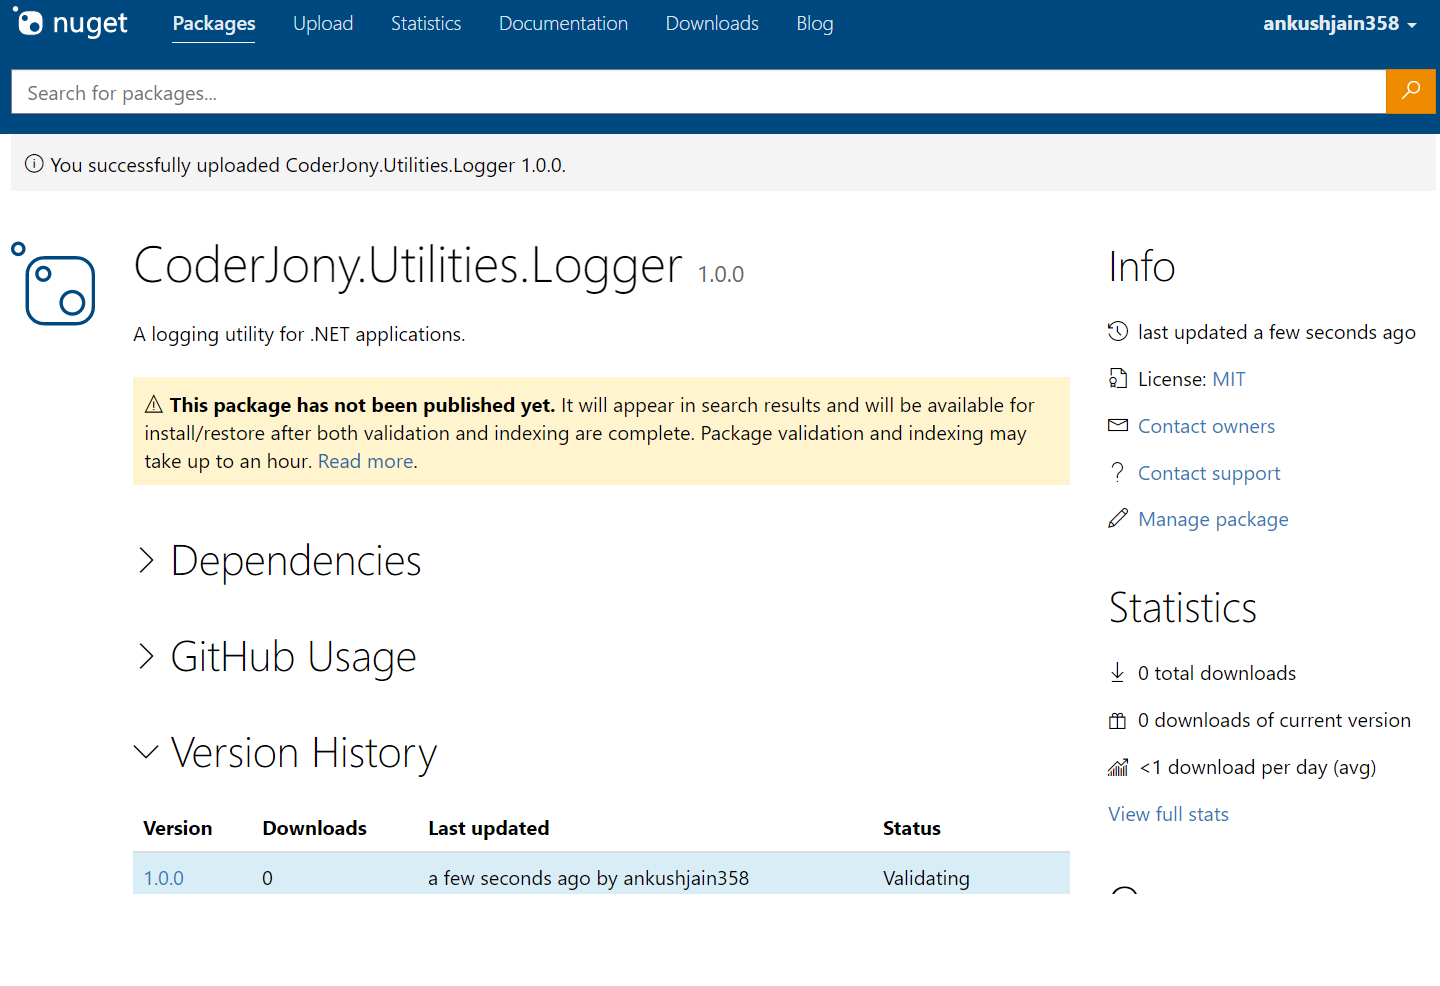
Task: Click the '0 downloads of current version' text
Action: pyautogui.click(x=1274, y=720)
